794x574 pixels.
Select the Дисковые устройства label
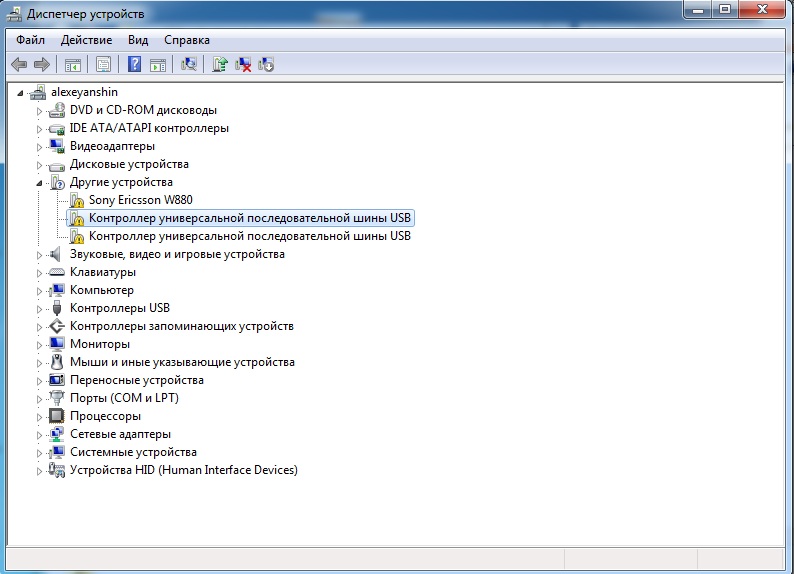click(129, 164)
